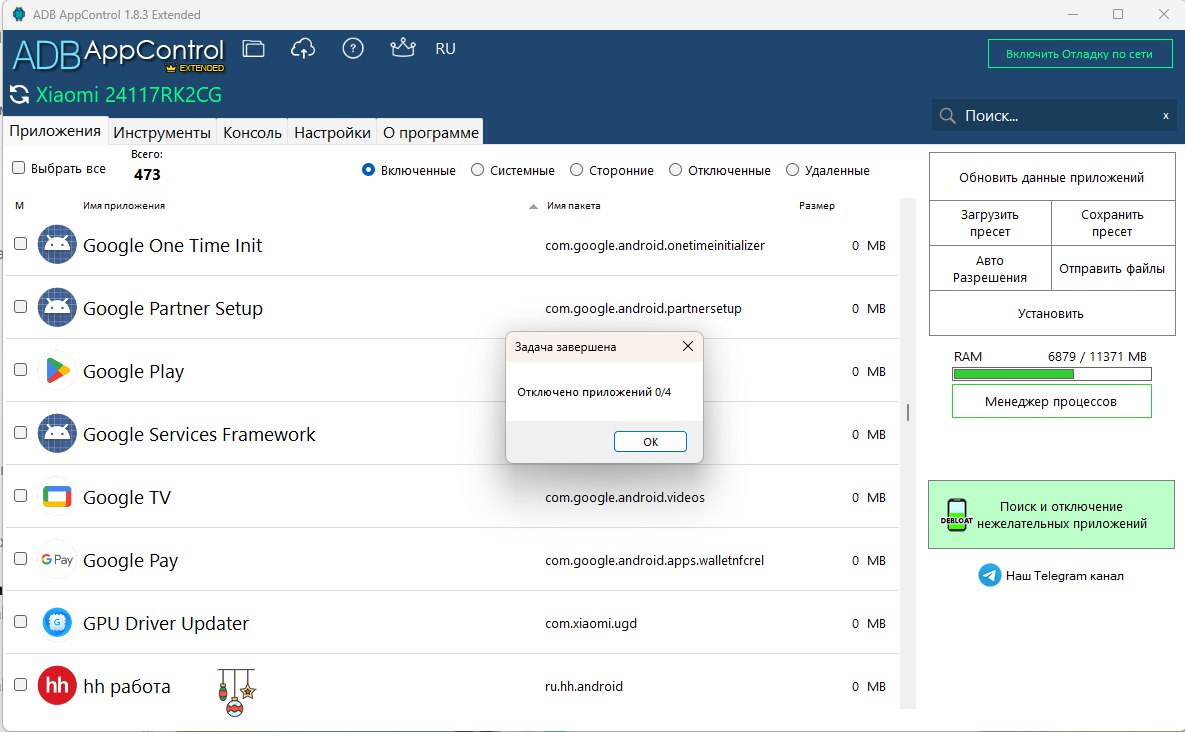
Task: Click the GPU Driver Updater app icon
Action: 57,622
